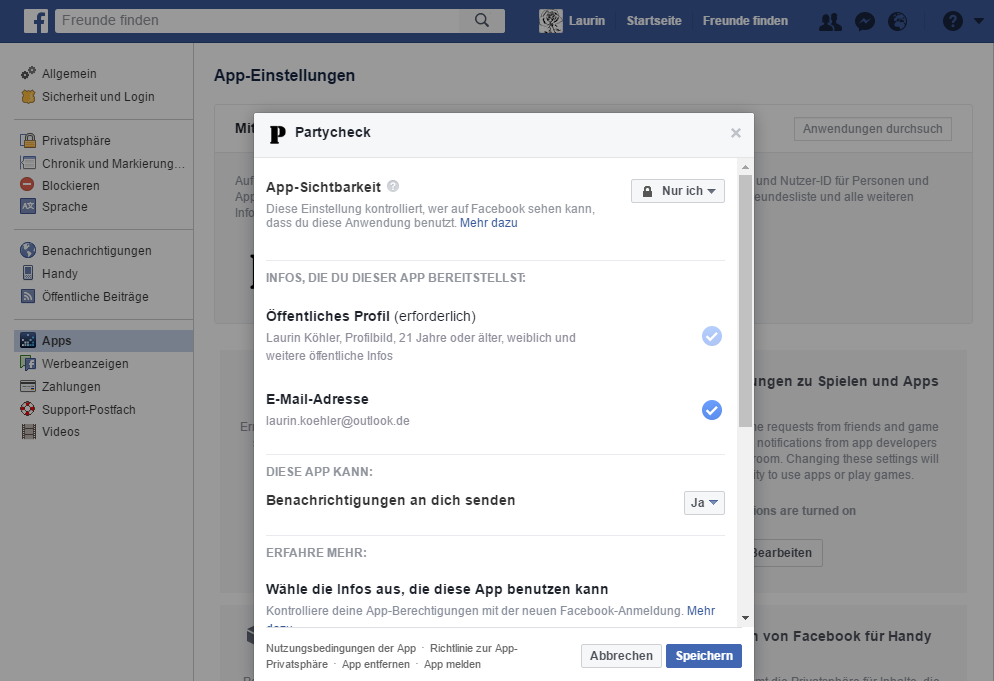Image resolution: width=994 pixels, height=681 pixels.
Task: Open Nutzungsbedingungen der App link
Action: 341,648
